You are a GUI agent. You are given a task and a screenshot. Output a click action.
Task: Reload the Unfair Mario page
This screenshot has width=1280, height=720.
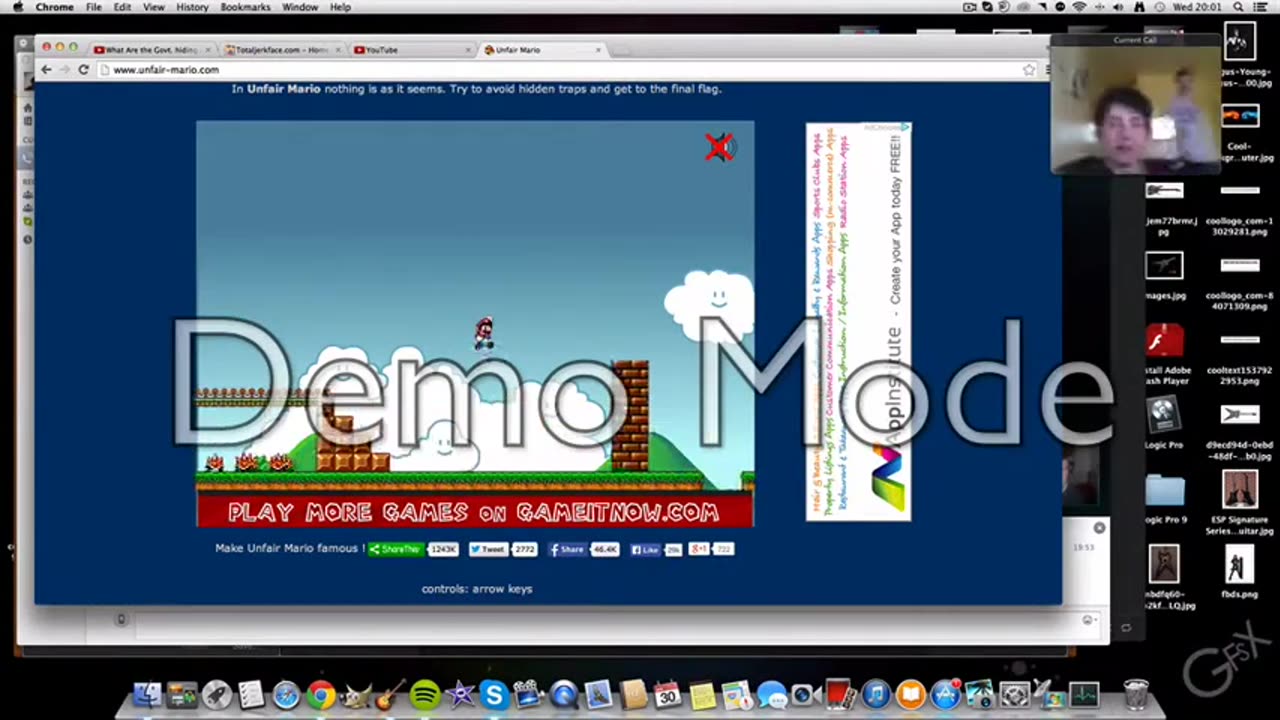point(84,70)
